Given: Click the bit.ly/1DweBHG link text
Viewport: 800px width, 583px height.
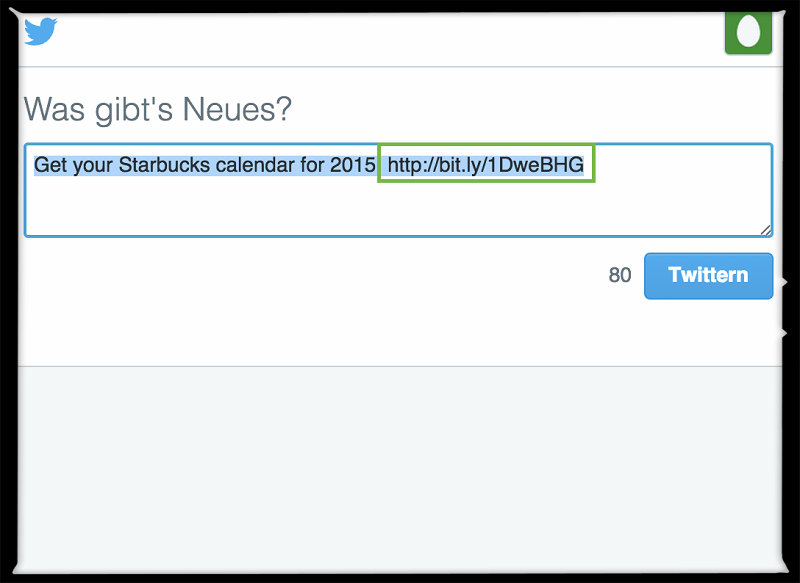Looking at the screenshot, I should [485, 165].
